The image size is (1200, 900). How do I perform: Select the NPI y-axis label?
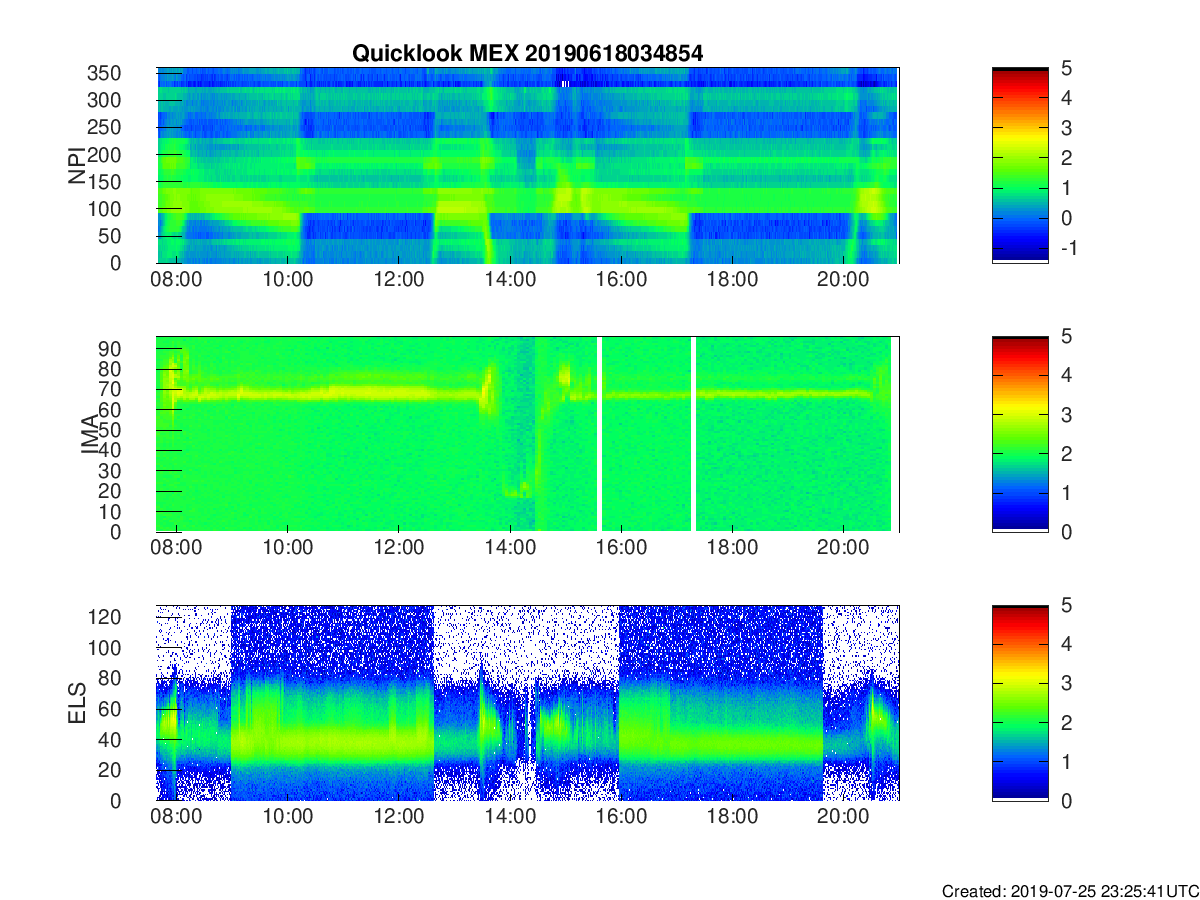coord(77,166)
